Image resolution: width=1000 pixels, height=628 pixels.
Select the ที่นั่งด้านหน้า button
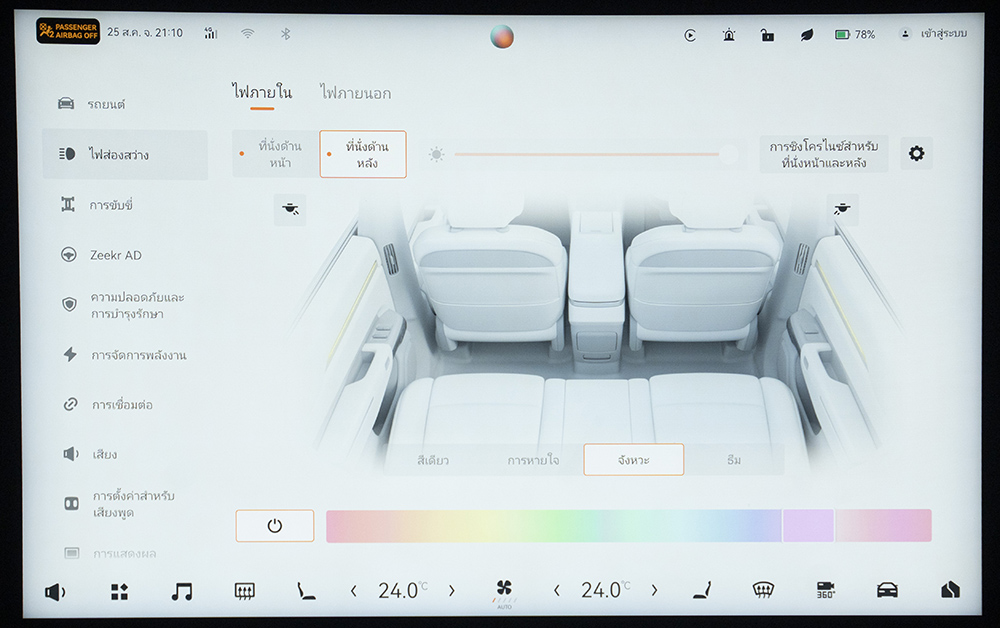[x=276, y=154]
